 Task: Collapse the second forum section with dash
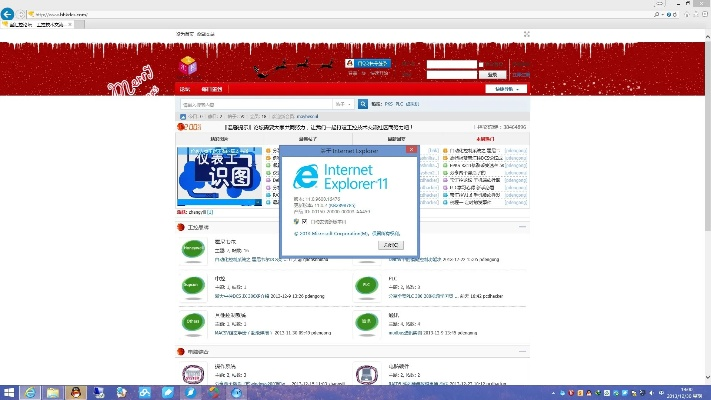(522, 351)
